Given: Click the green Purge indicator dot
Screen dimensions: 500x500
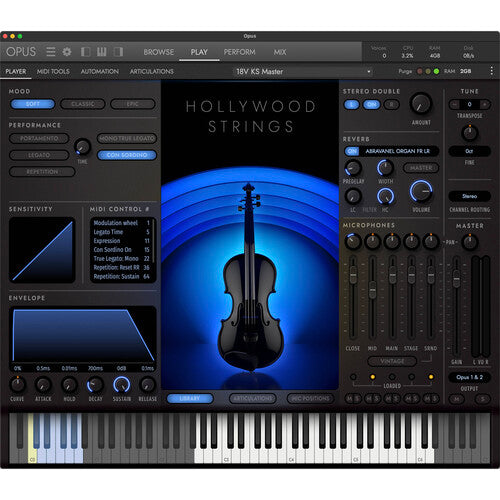Looking at the screenshot, I should click(436, 71).
